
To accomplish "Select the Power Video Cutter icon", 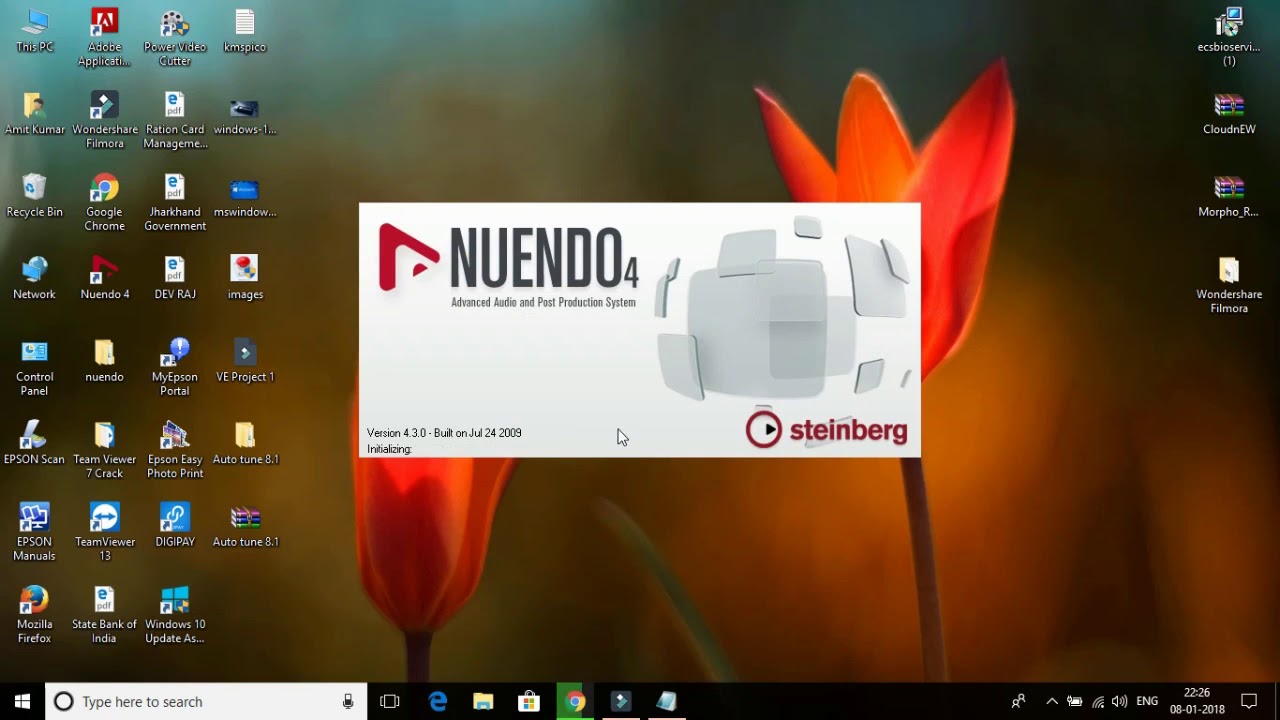I will pos(175,38).
